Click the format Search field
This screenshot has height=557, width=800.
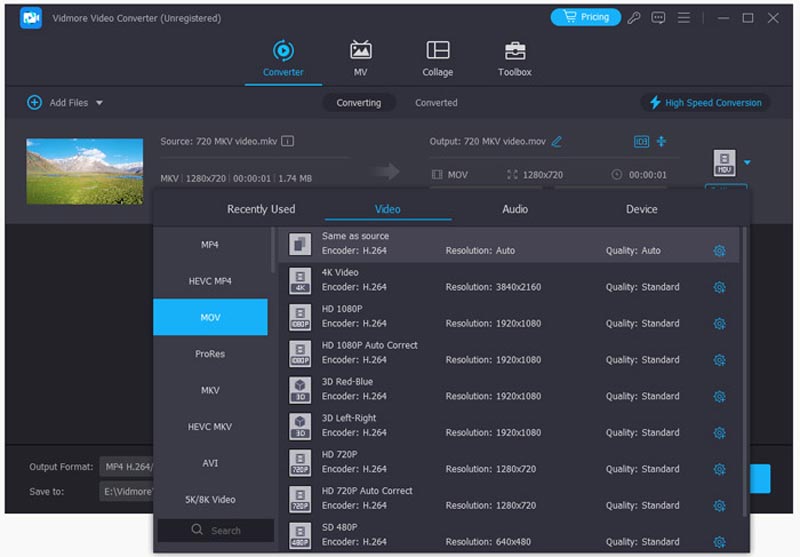[x=216, y=530]
